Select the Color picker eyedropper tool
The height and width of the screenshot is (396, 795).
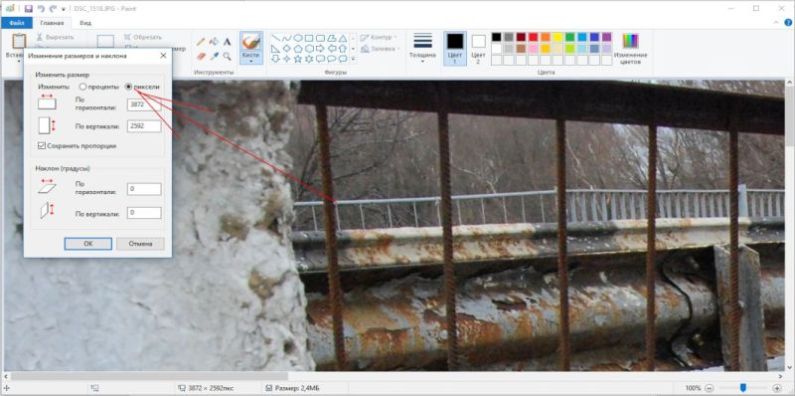pyautogui.click(x=214, y=56)
